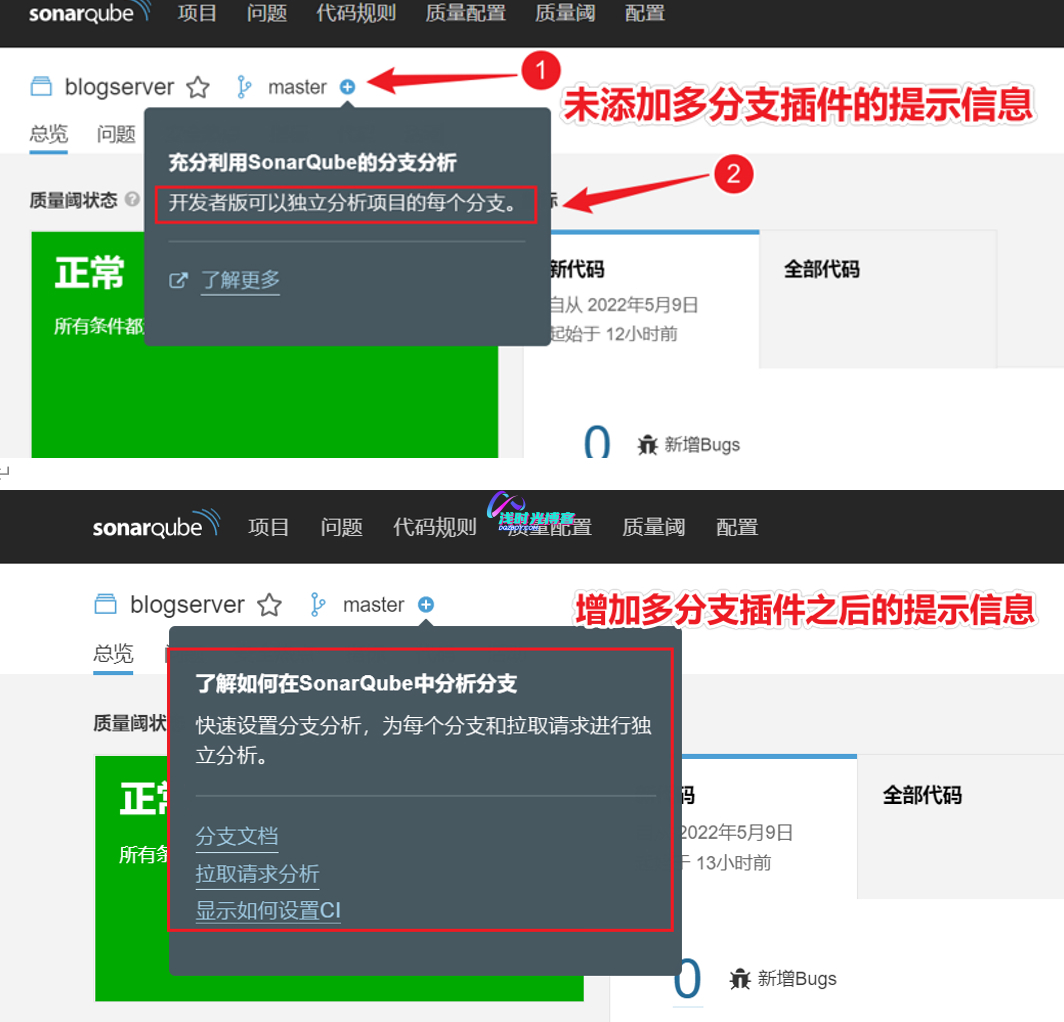Viewport: 1064px width, 1022px height.
Task: Click the external link icon beside 了解更多
Action: (x=178, y=281)
